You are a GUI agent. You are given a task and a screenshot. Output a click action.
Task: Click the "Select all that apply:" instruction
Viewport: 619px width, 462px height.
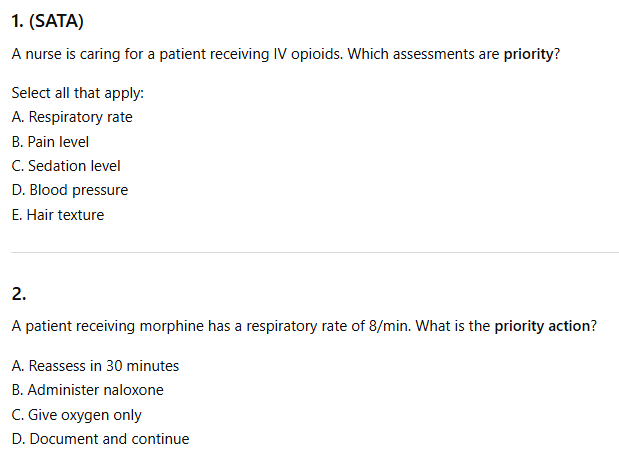(78, 93)
